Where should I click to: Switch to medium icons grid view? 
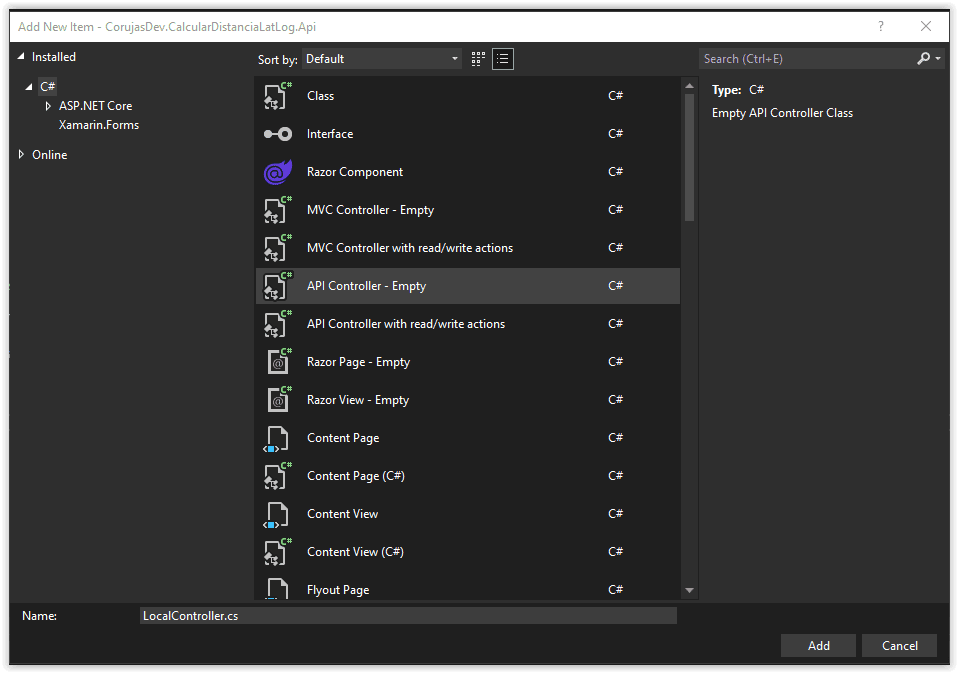478,59
